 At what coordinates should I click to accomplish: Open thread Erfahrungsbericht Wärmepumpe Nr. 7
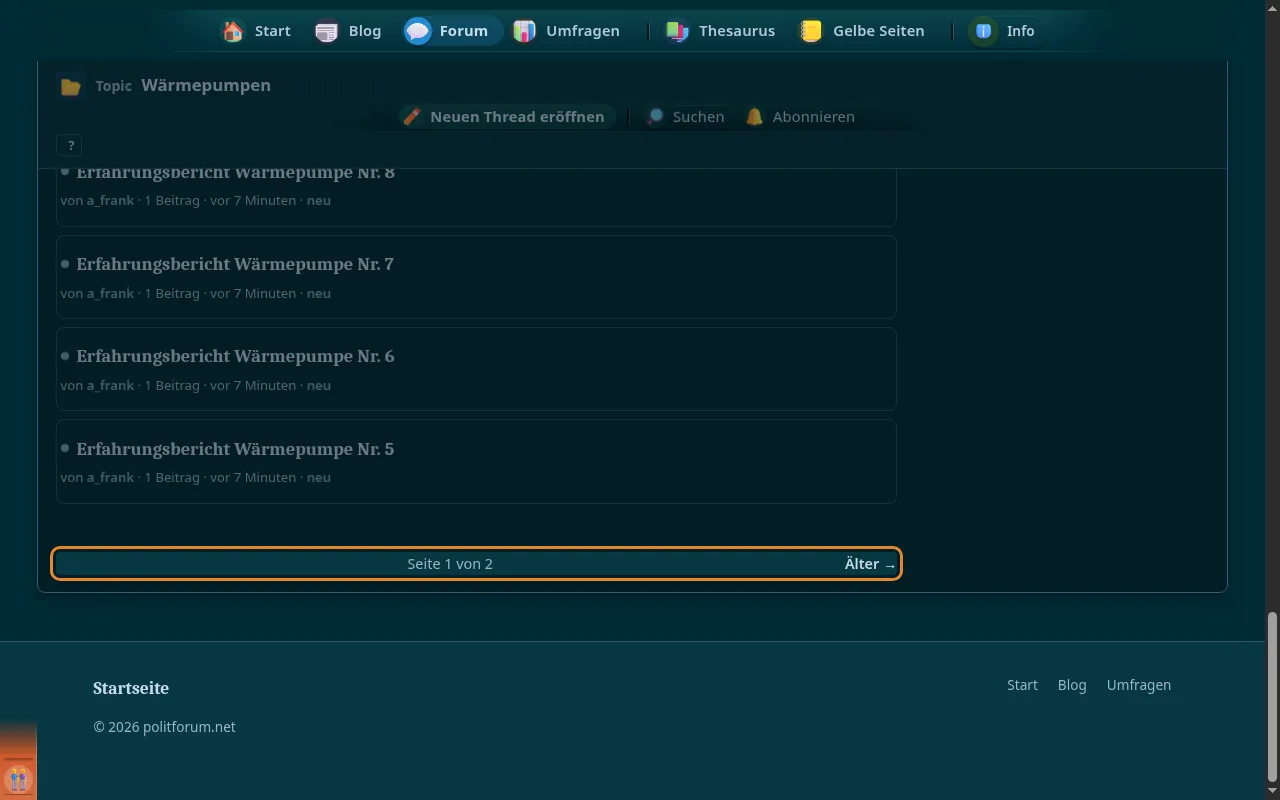pyautogui.click(x=235, y=264)
